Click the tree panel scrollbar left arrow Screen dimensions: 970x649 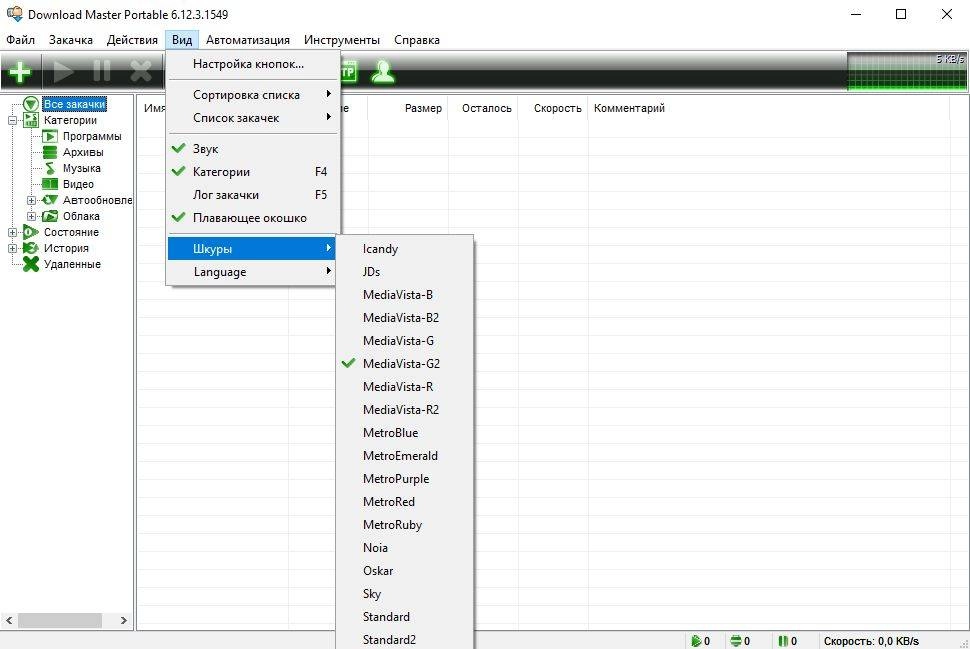pyautogui.click(x=9, y=620)
